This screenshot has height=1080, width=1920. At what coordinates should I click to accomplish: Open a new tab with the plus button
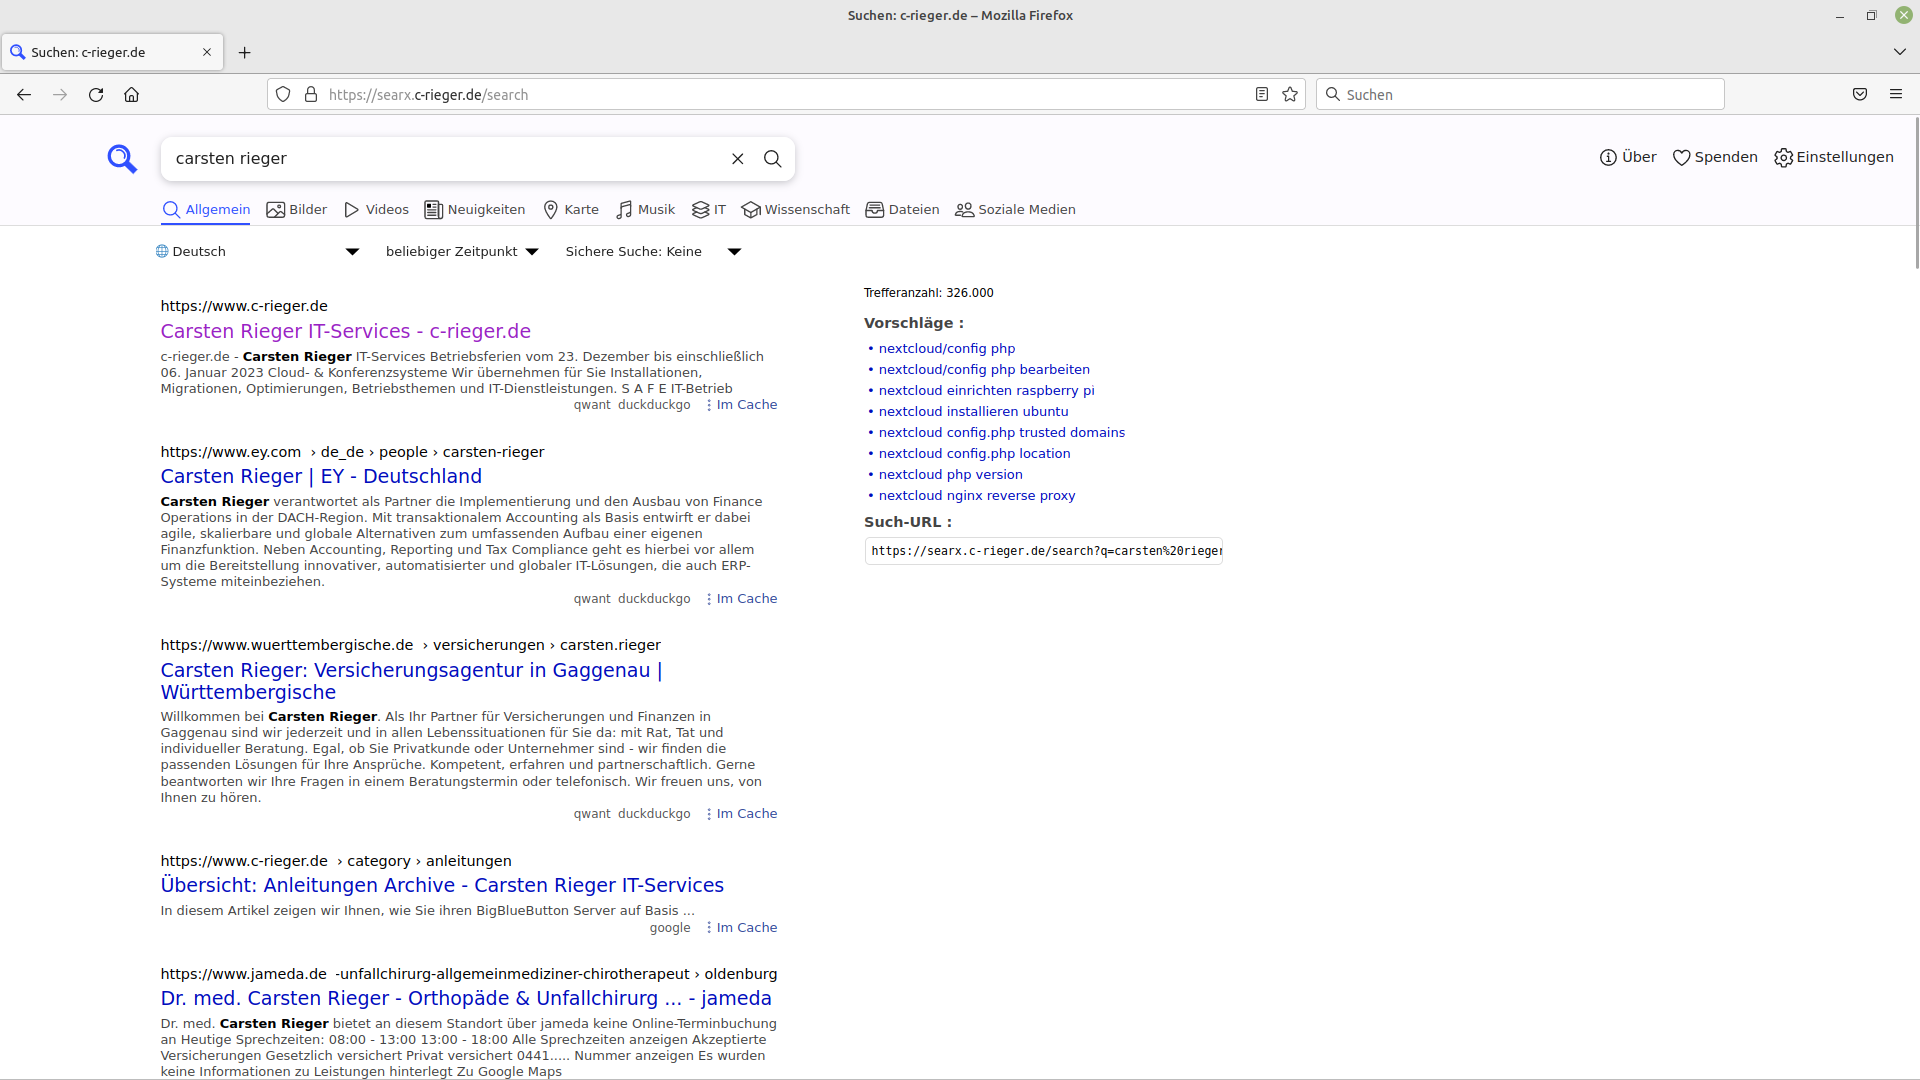pos(245,52)
